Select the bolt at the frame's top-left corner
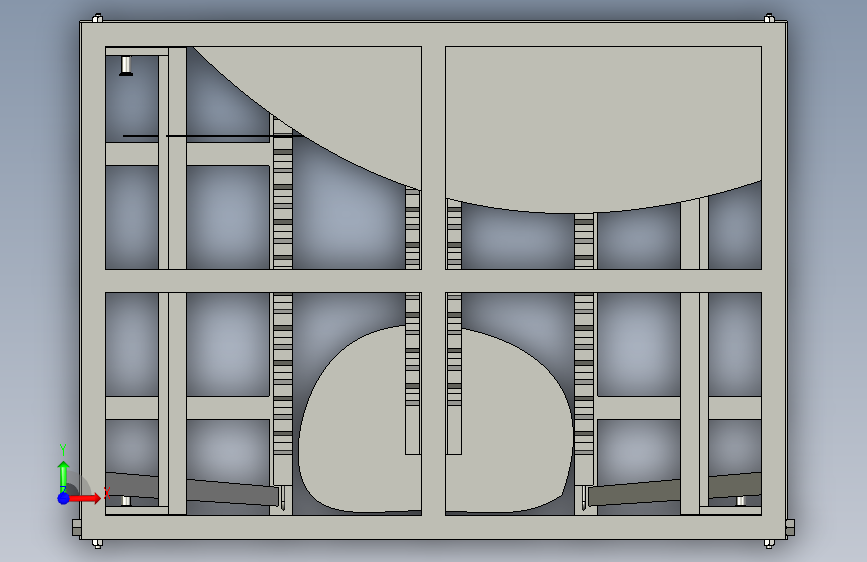 [97, 18]
